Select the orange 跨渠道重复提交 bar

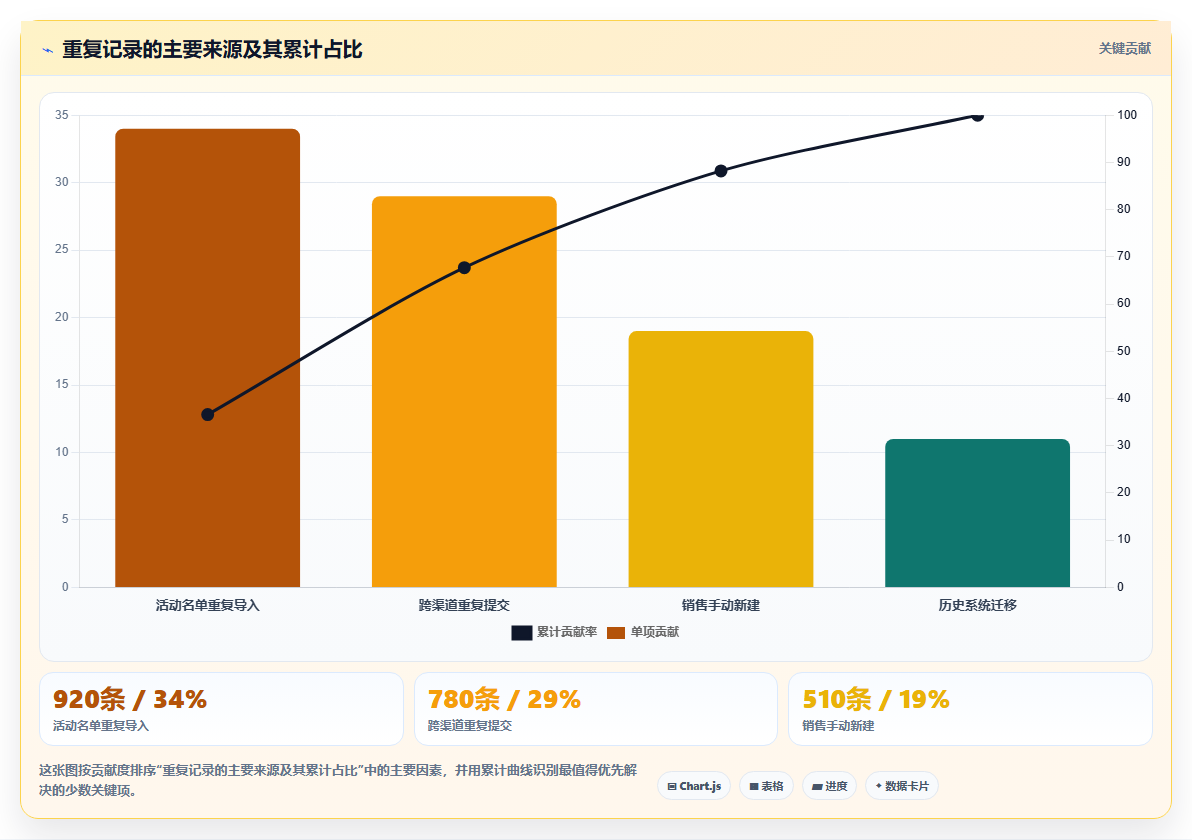464,391
